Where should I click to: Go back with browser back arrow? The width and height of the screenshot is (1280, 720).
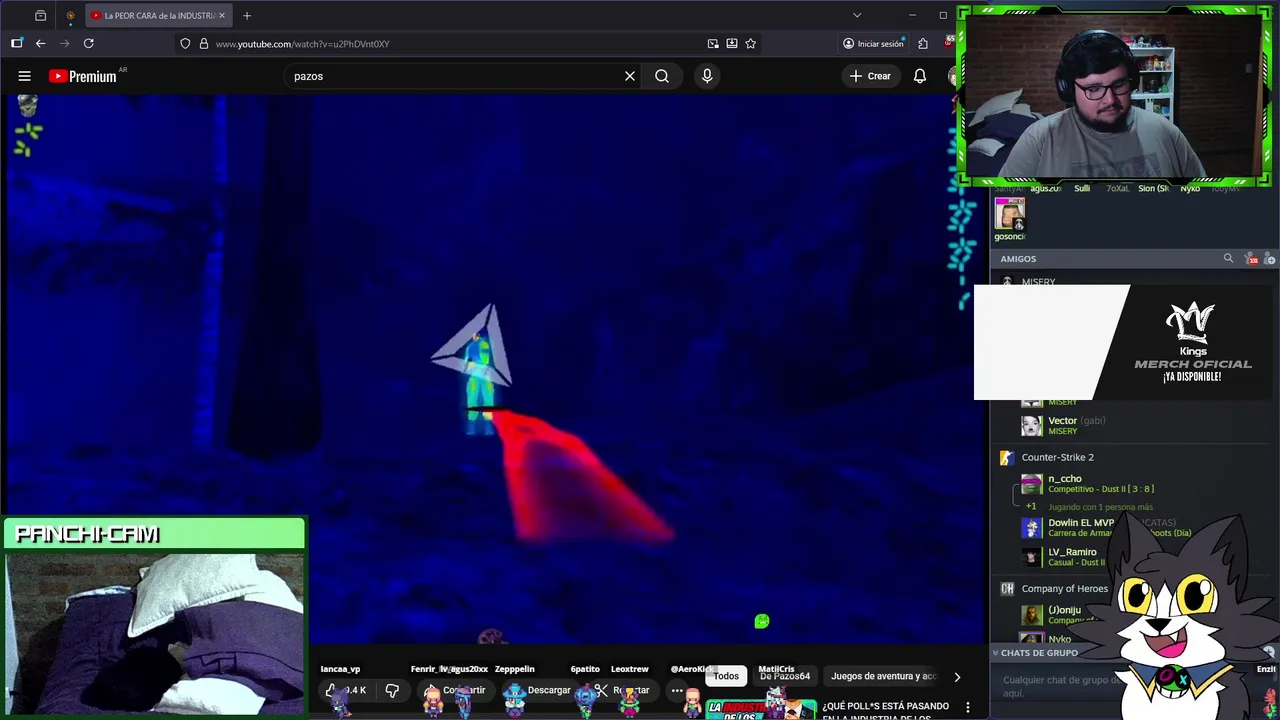tap(40, 43)
